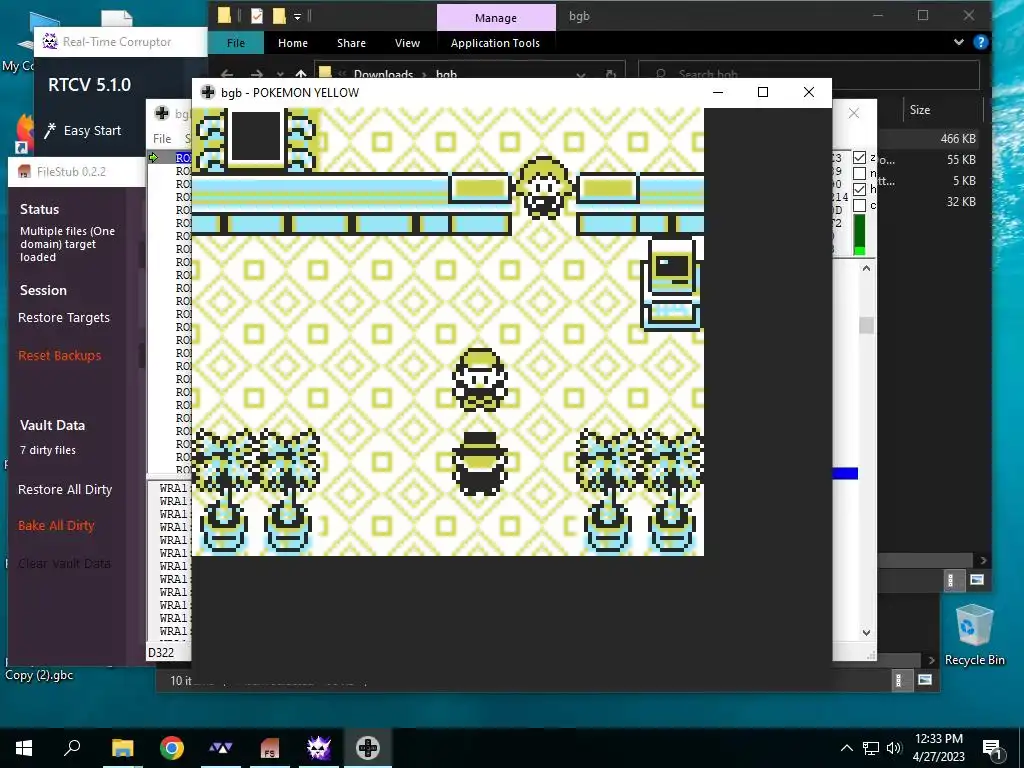Click Clear Vault Data in FileStub

[x=64, y=564]
